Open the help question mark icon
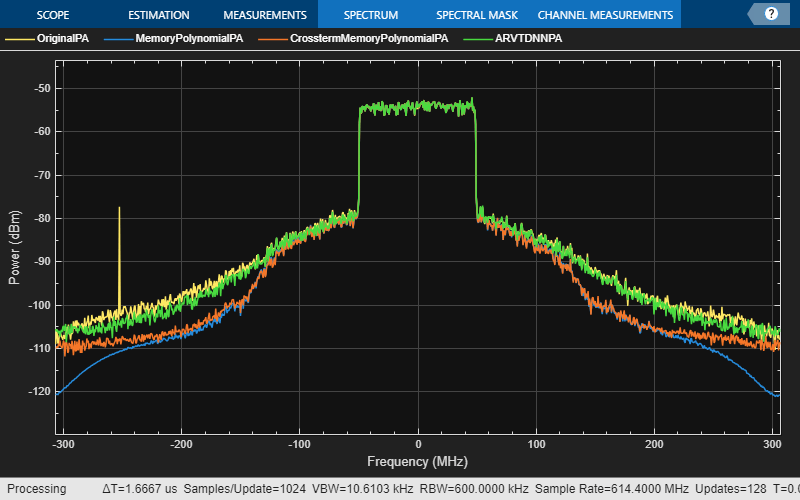800x500 pixels. click(771, 14)
